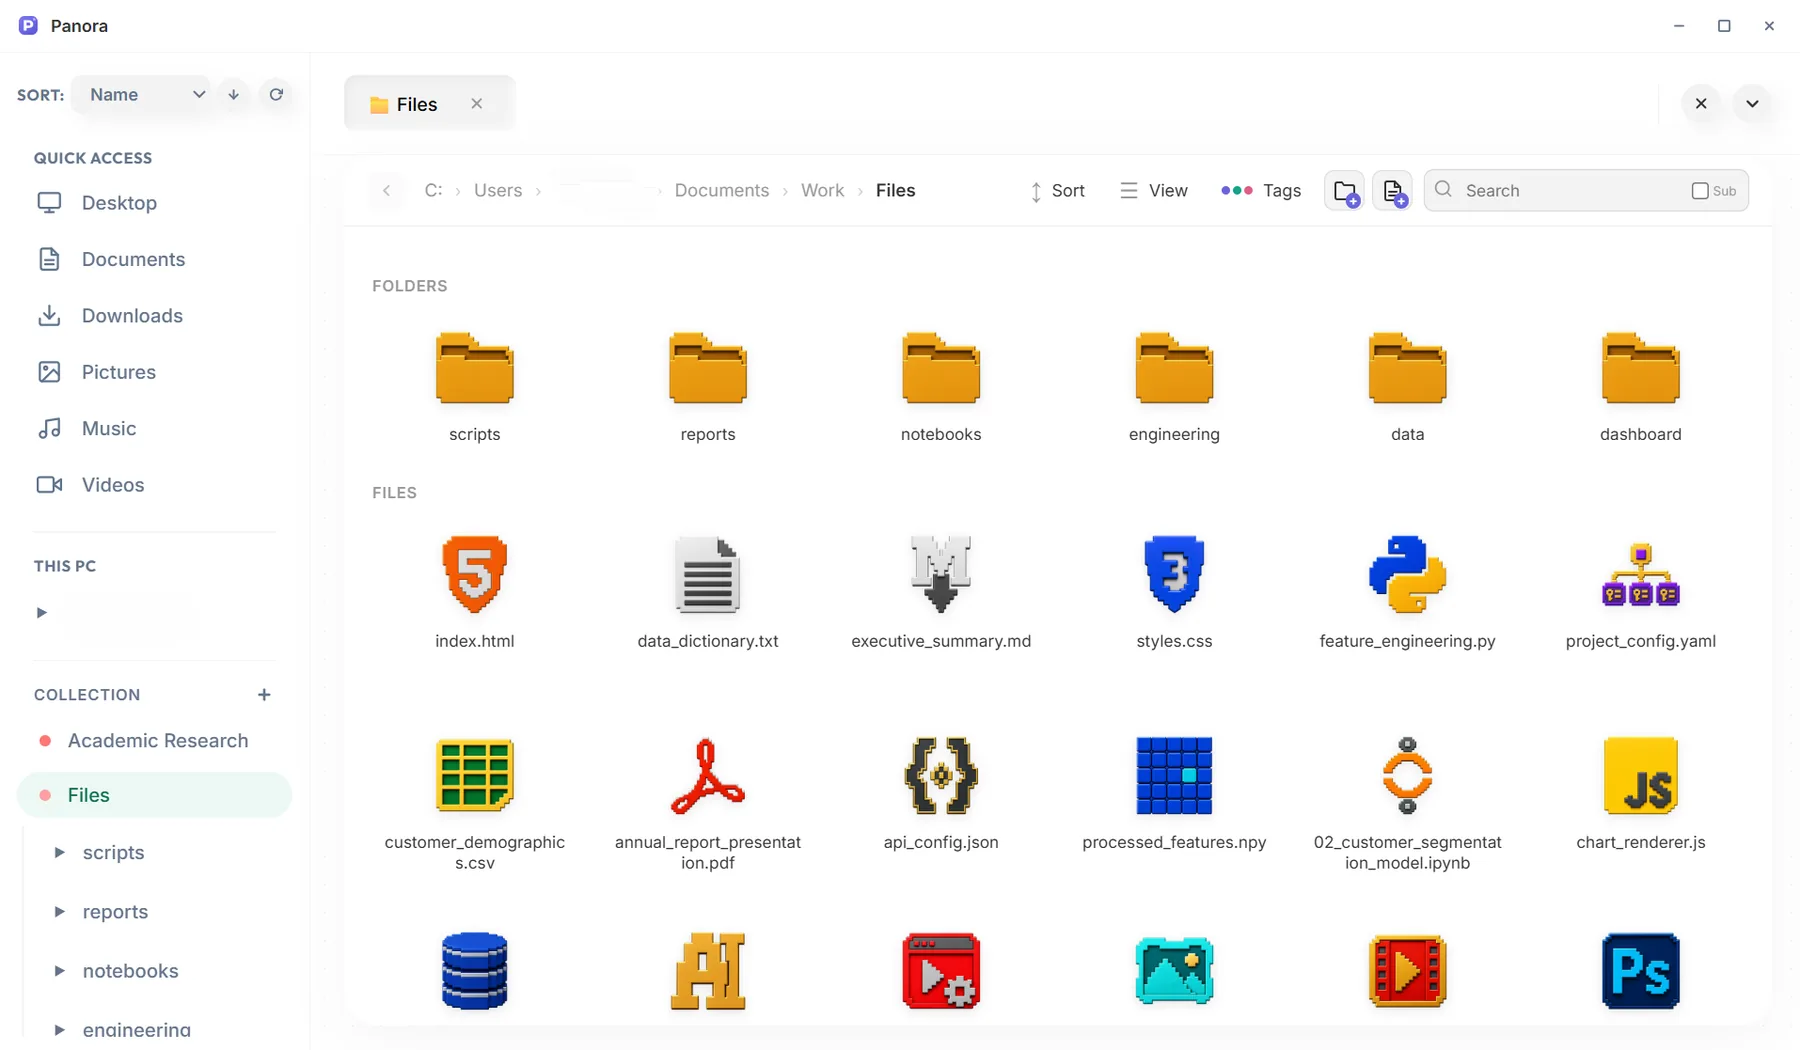Expand the reports tree item
Screen dimensions: 1800x1050
tap(59, 911)
